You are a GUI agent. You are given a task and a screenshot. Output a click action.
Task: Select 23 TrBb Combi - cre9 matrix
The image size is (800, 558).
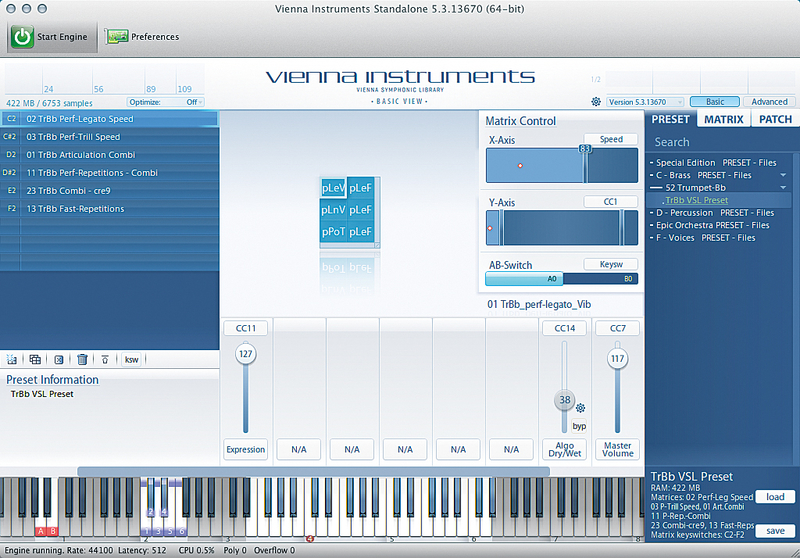click(x=109, y=191)
